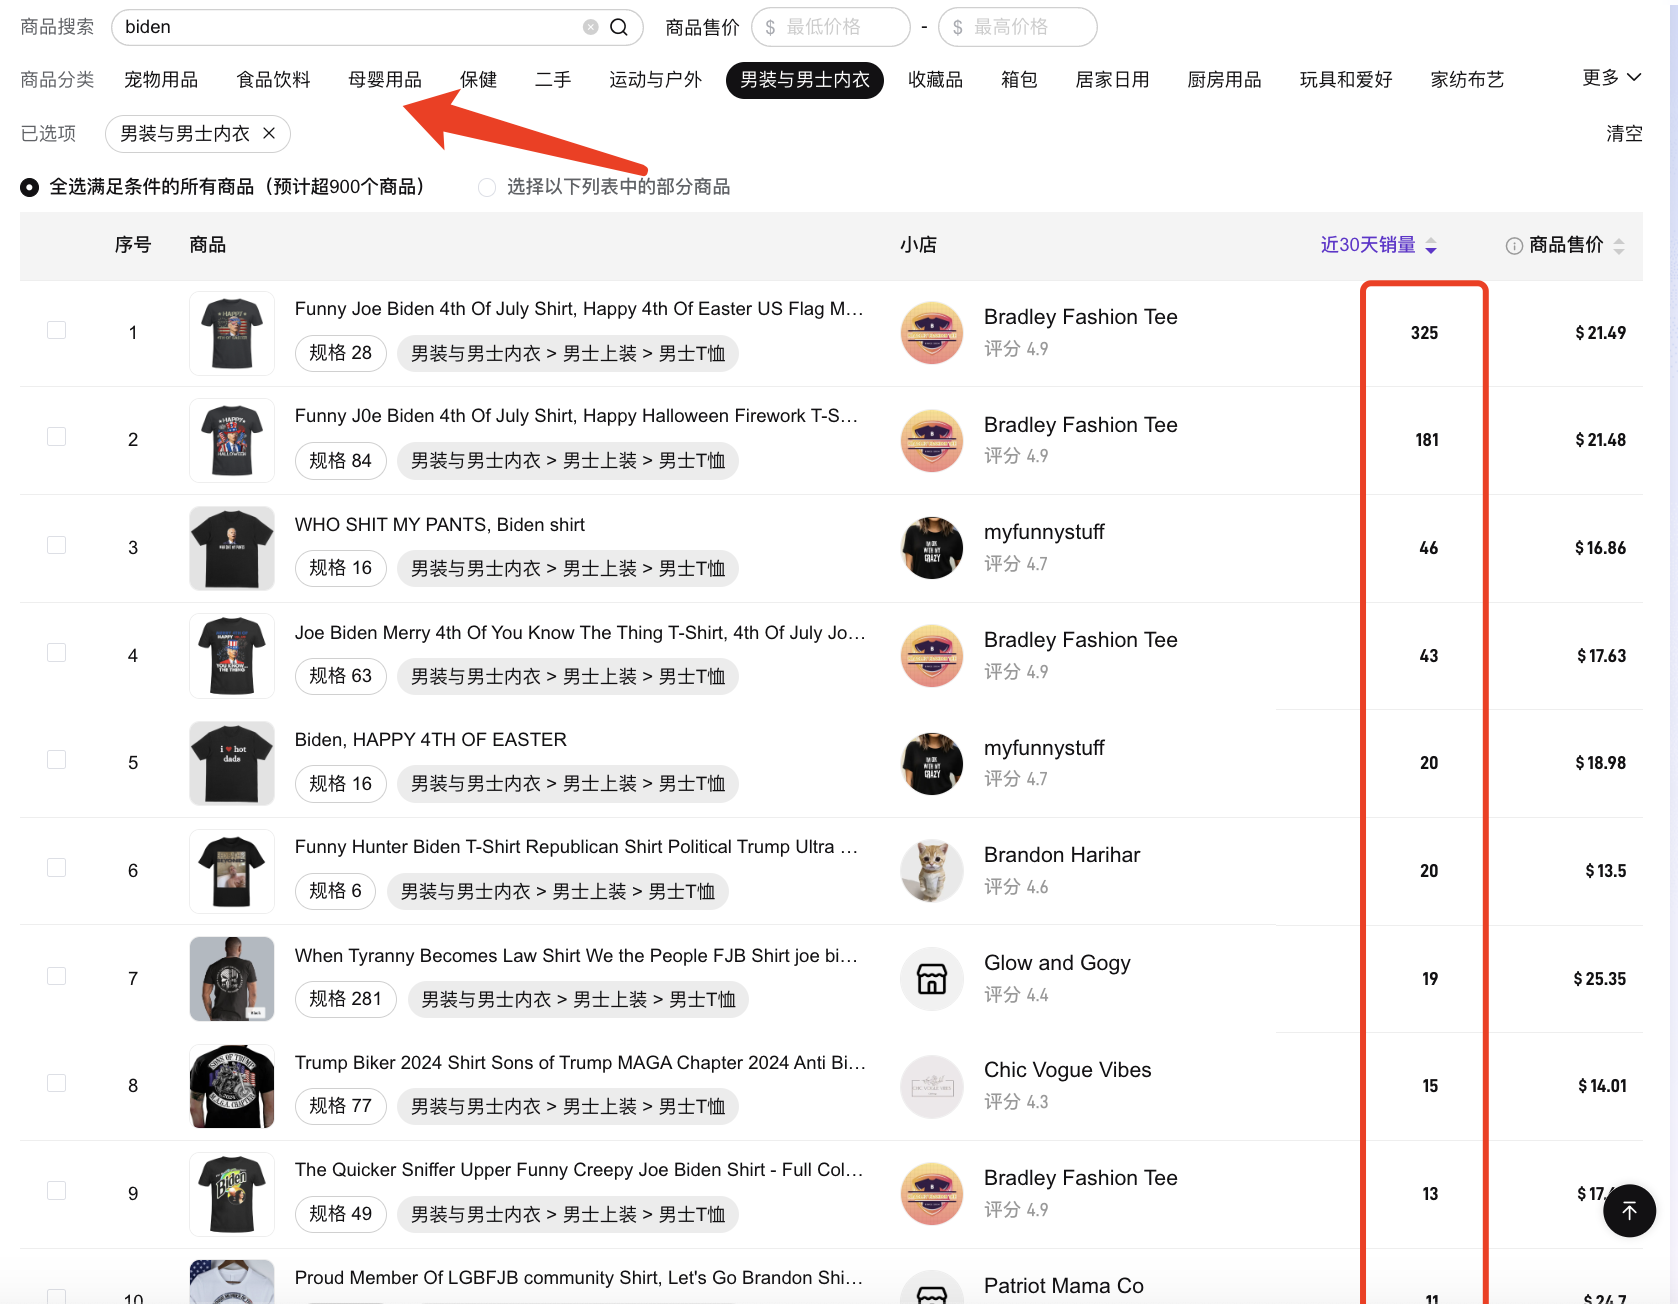Screen dimensions: 1678x1304
Task: Click the 清空 clear filters link
Action: [1623, 133]
